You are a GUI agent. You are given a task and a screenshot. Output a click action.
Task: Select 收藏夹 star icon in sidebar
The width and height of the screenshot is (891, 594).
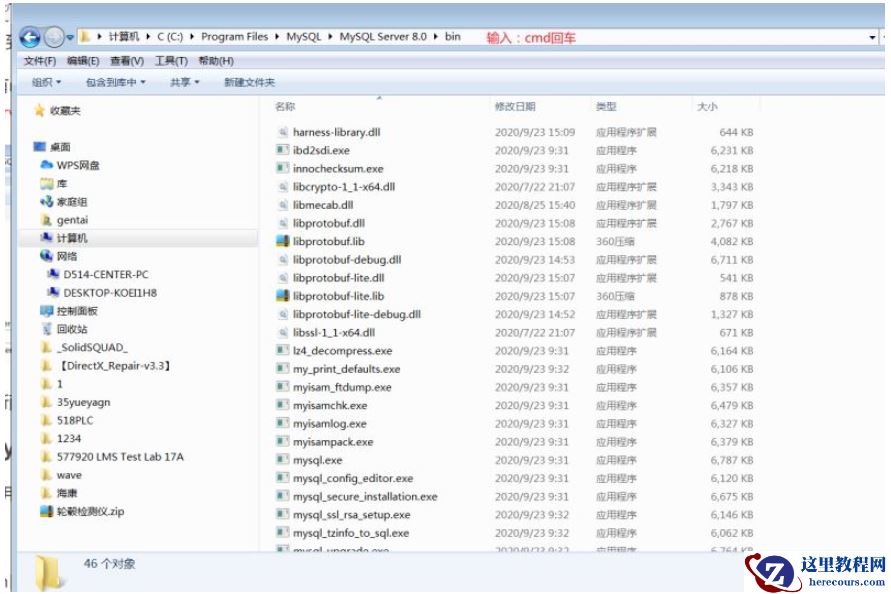point(39,111)
